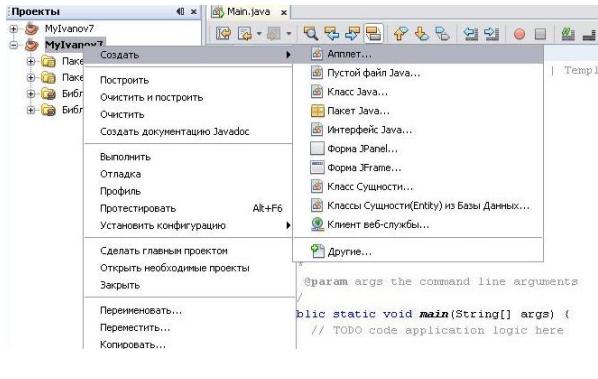The height and width of the screenshot is (379, 598).
Task: Select Пакет Java... submenu item
Action: (x=418, y=111)
